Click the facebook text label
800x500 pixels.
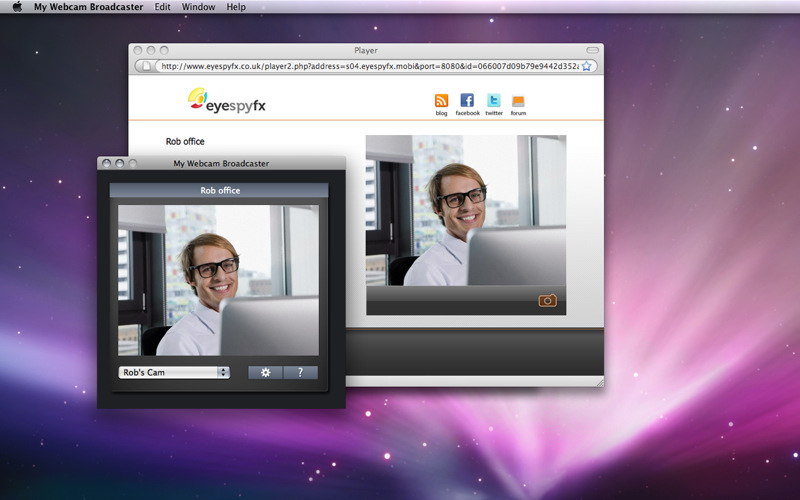click(x=467, y=113)
